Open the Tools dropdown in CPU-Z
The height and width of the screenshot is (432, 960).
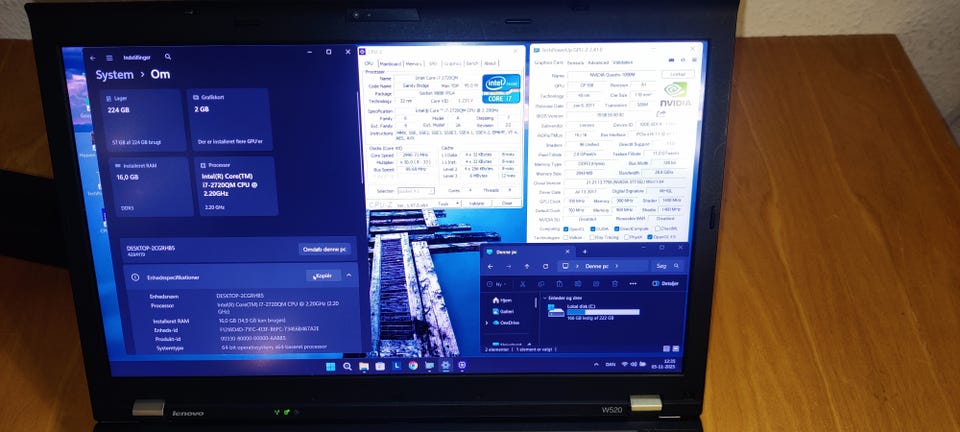click(446, 203)
